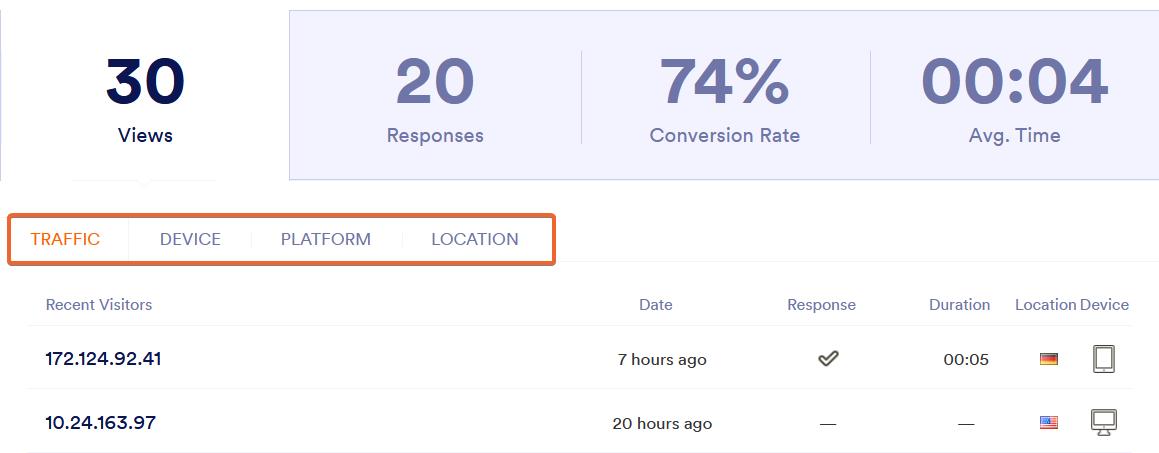Click the 7 hours ago date entry

[662, 360]
